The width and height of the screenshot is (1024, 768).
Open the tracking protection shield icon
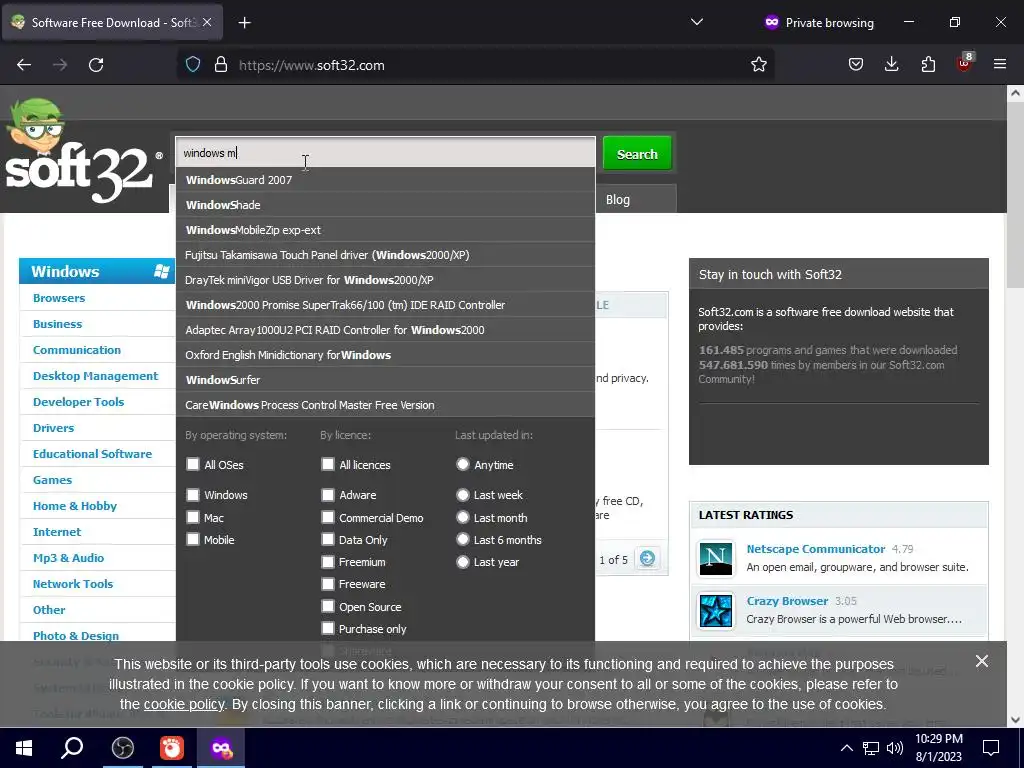tap(193, 65)
